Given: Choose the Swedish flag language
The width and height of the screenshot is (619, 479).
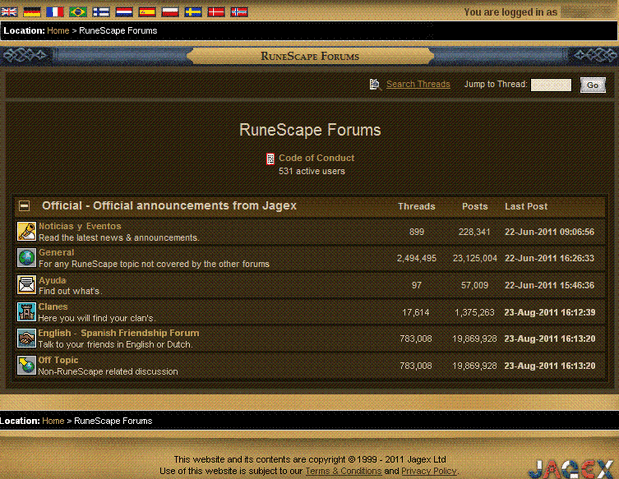Looking at the screenshot, I should pos(193,12).
